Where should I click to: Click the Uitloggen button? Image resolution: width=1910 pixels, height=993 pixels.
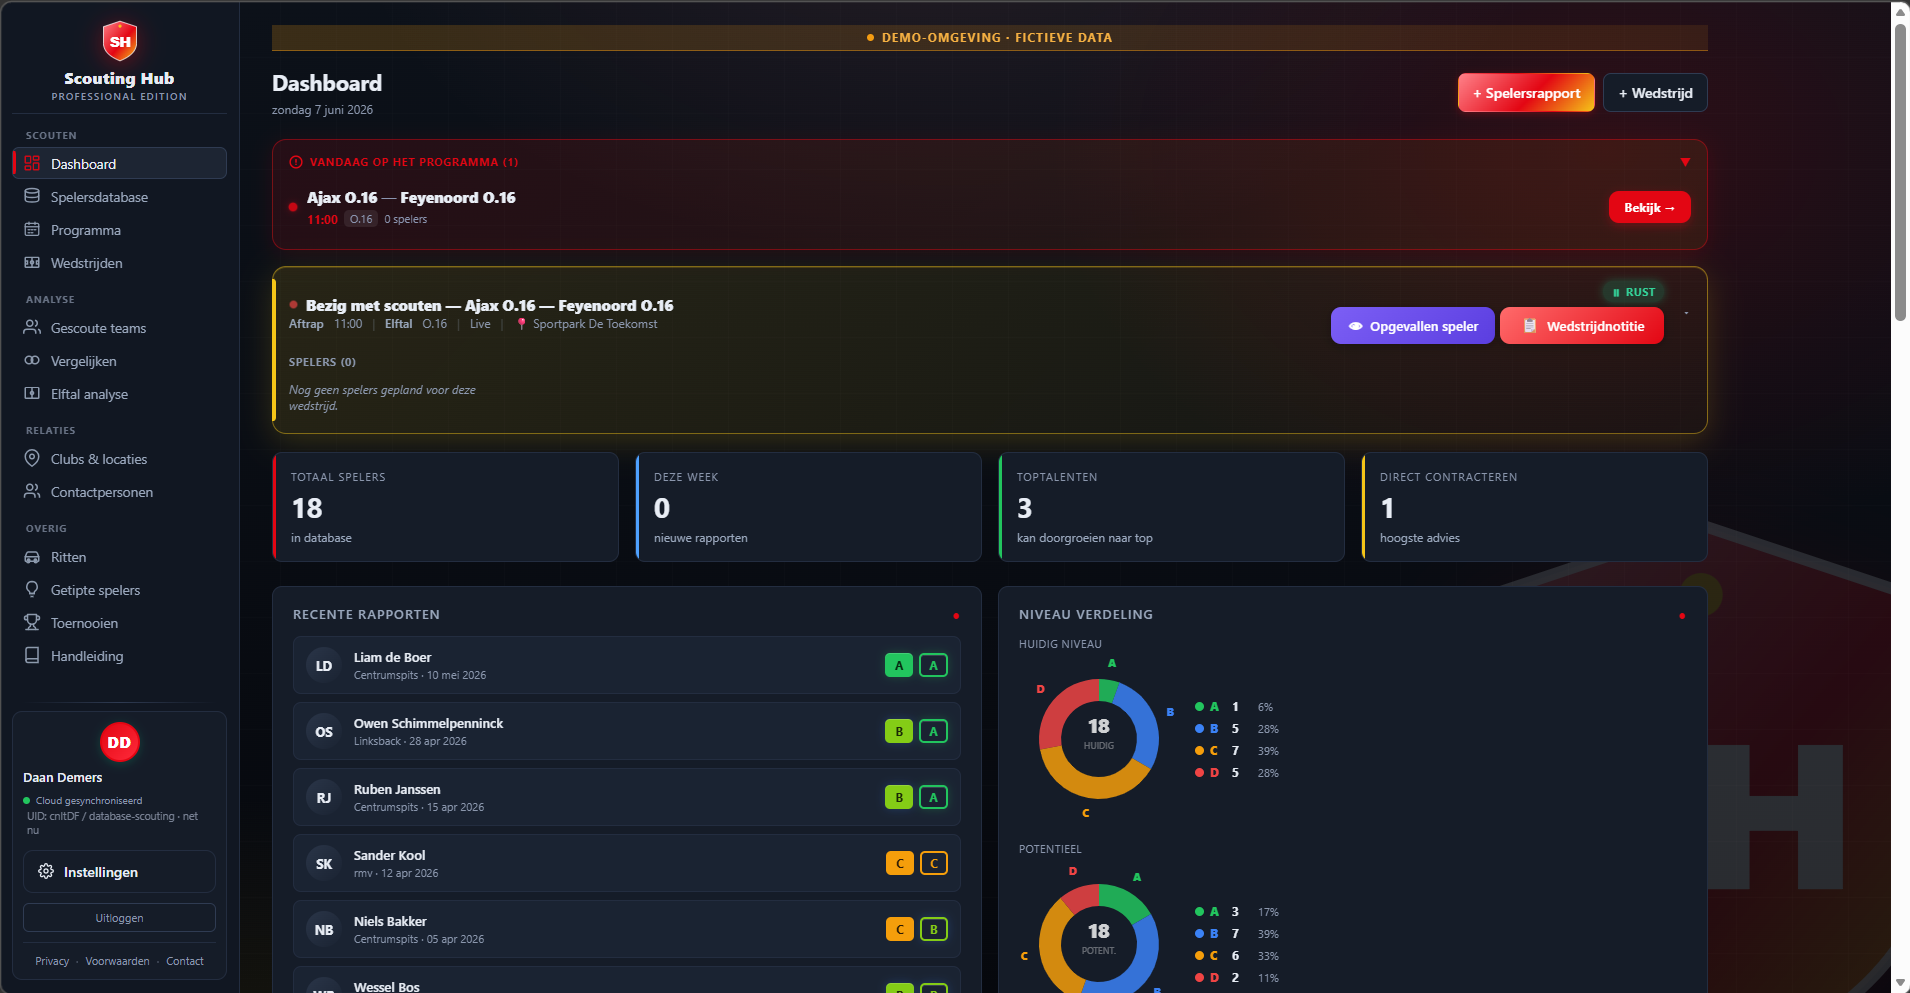coord(119,918)
